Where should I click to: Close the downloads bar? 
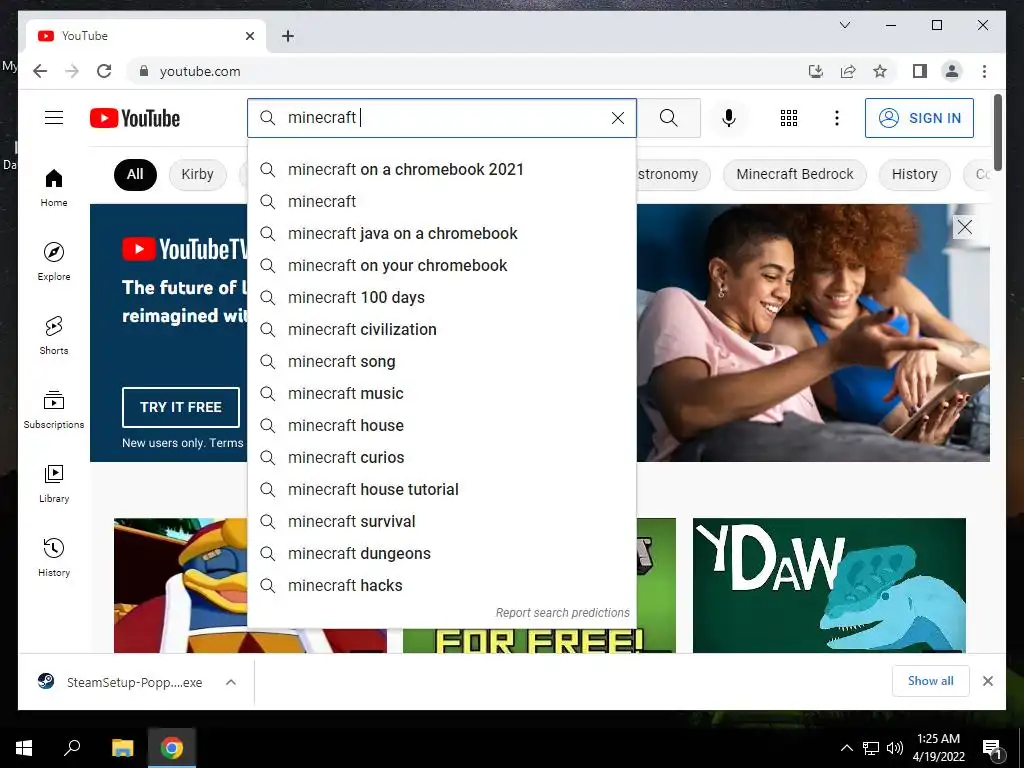pyautogui.click(x=987, y=681)
